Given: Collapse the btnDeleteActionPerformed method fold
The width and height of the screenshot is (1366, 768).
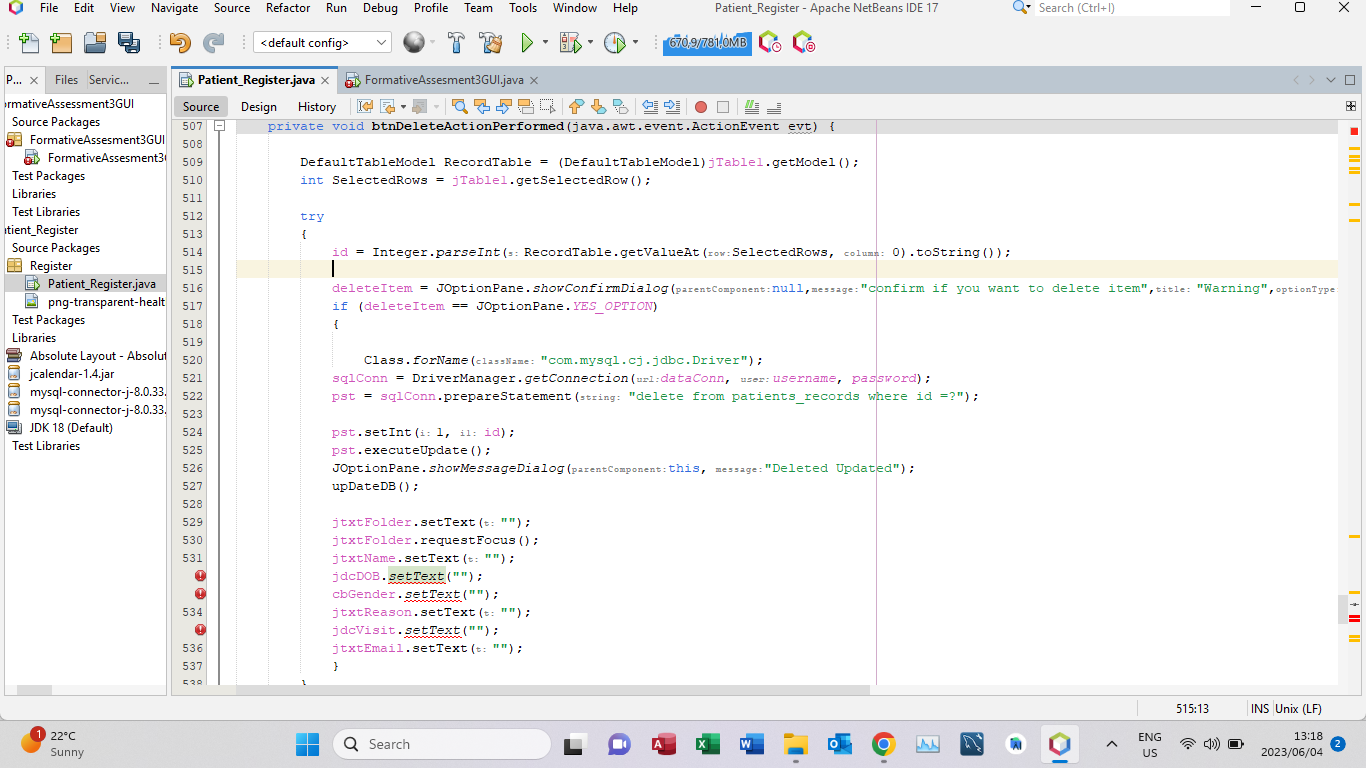Looking at the screenshot, I should tap(219, 126).
